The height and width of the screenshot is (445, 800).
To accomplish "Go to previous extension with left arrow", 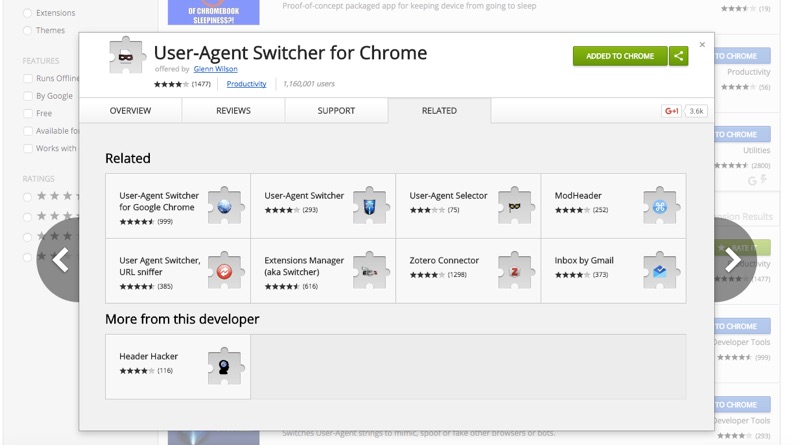I will pos(61,260).
